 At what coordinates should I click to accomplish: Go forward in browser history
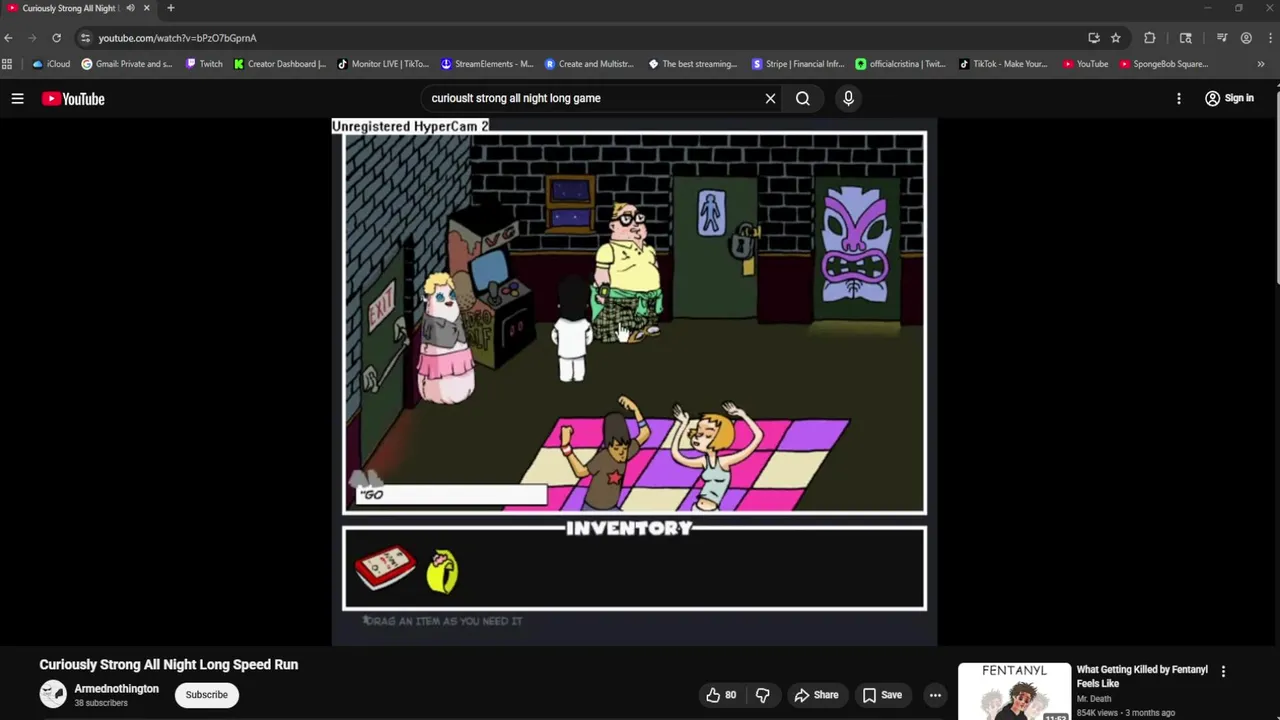[32, 38]
